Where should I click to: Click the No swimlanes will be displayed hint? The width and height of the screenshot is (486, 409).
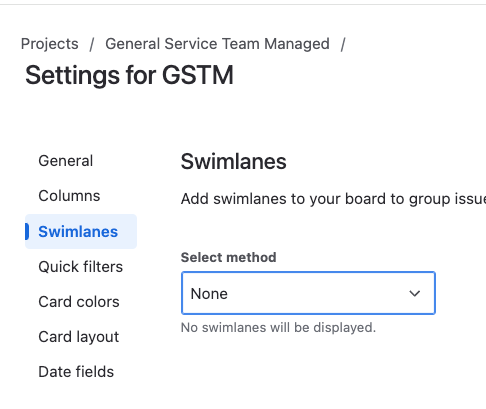coord(278,328)
